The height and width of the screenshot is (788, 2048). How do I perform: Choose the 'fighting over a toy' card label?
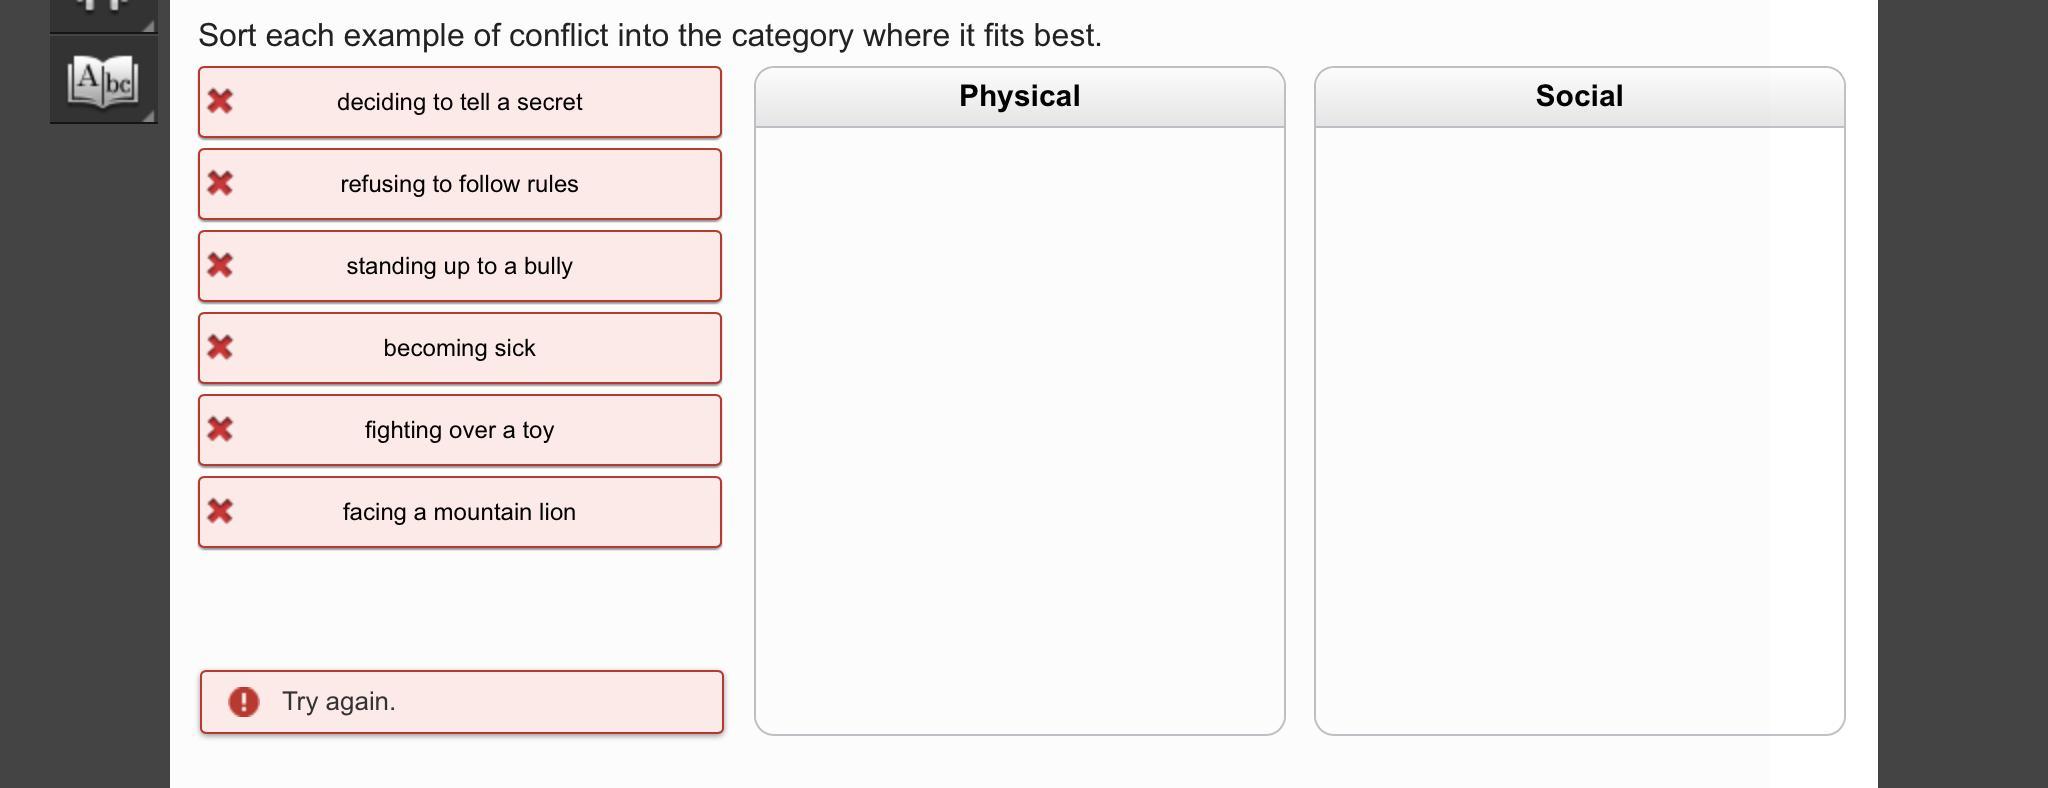pos(459,430)
